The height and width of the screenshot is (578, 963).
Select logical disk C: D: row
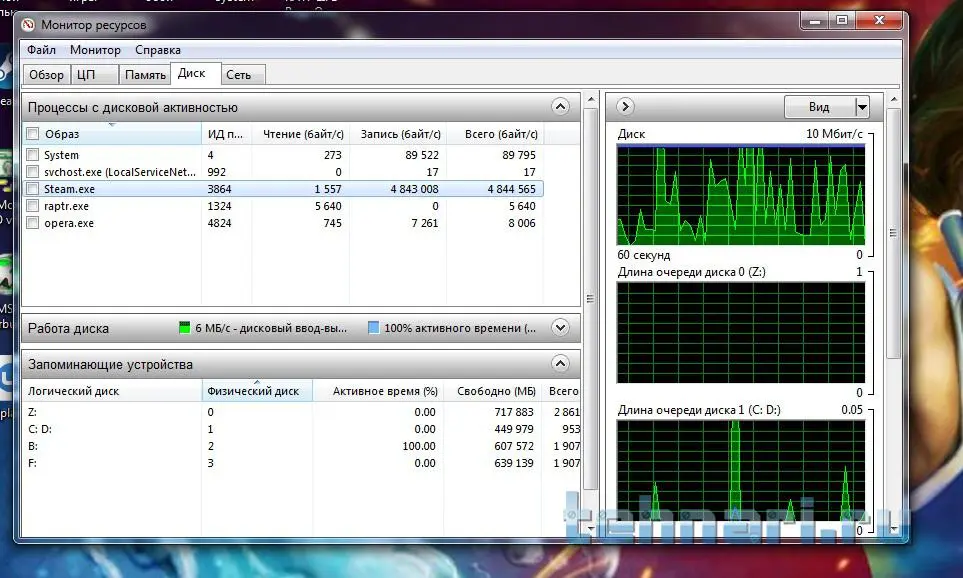301,429
